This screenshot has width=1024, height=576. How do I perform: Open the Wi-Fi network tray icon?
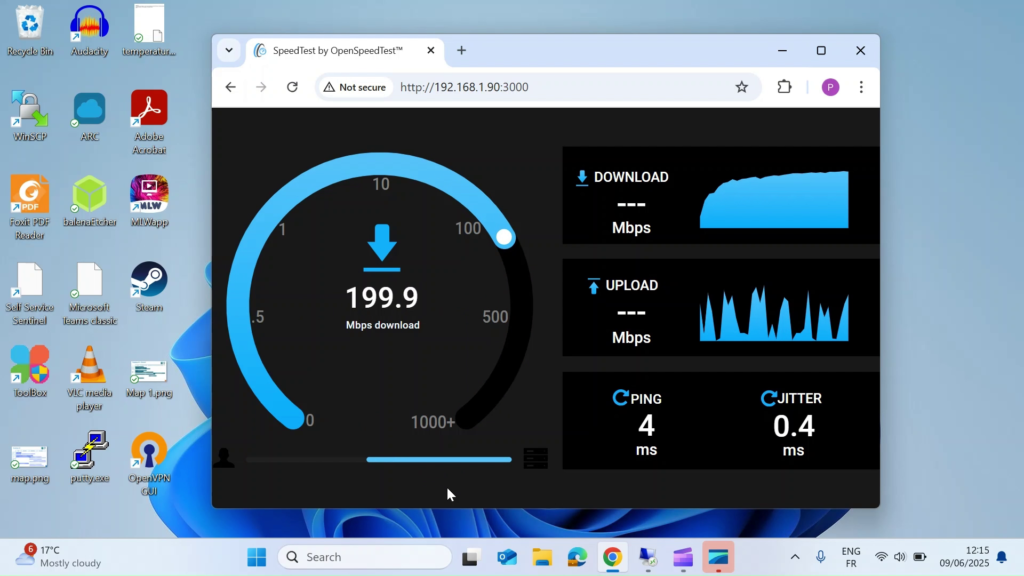tap(881, 557)
